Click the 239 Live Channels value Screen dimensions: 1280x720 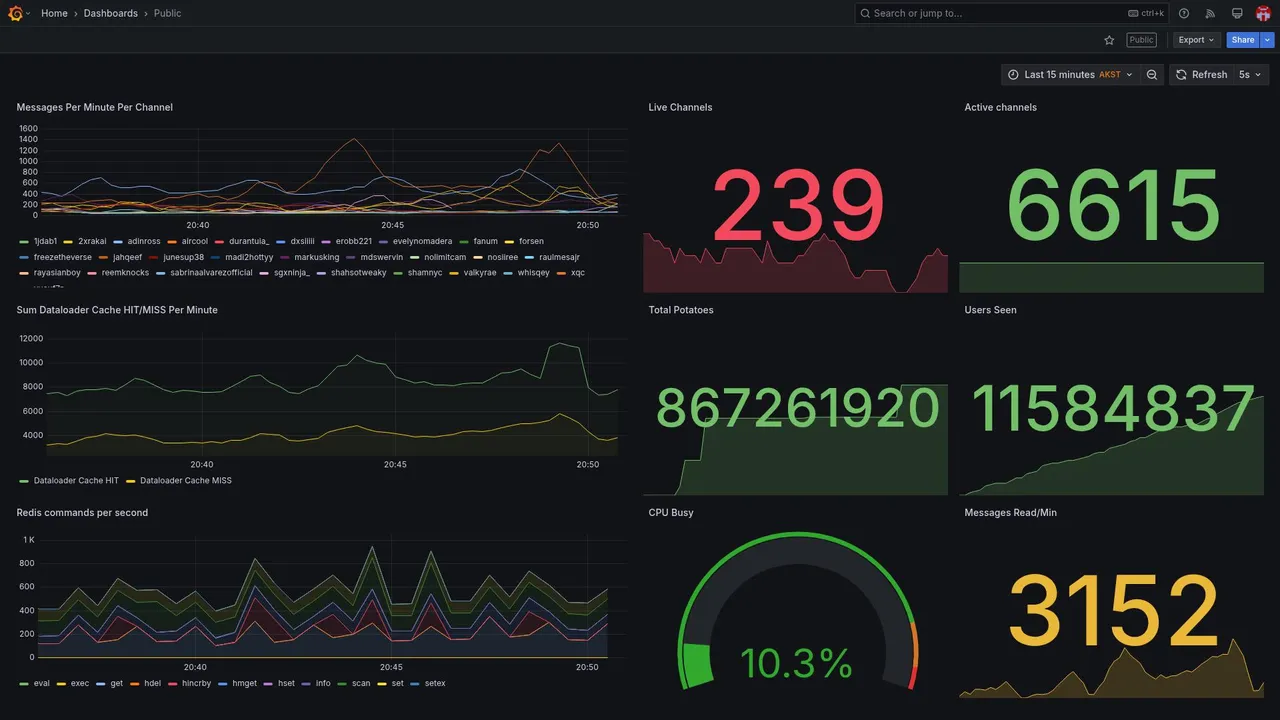pyautogui.click(x=797, y=206)
